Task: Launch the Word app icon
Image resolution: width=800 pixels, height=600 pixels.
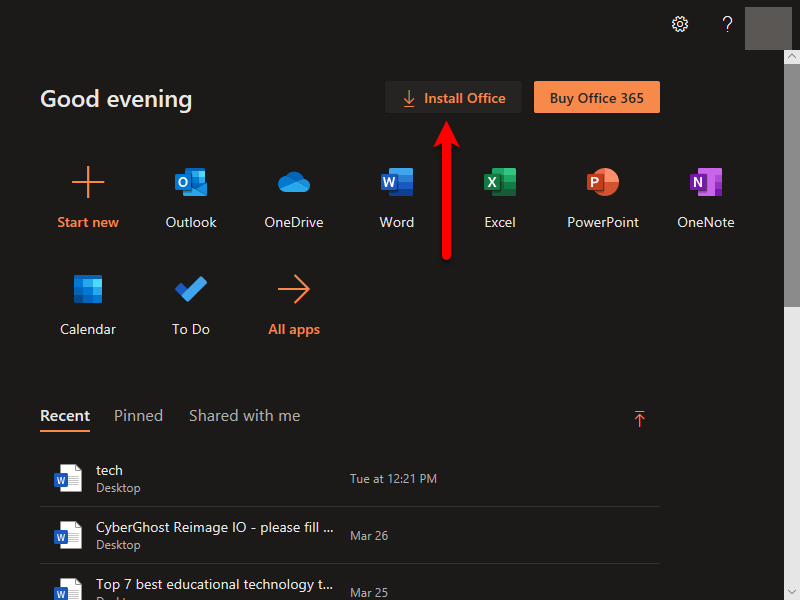Action: coord(397,182)
